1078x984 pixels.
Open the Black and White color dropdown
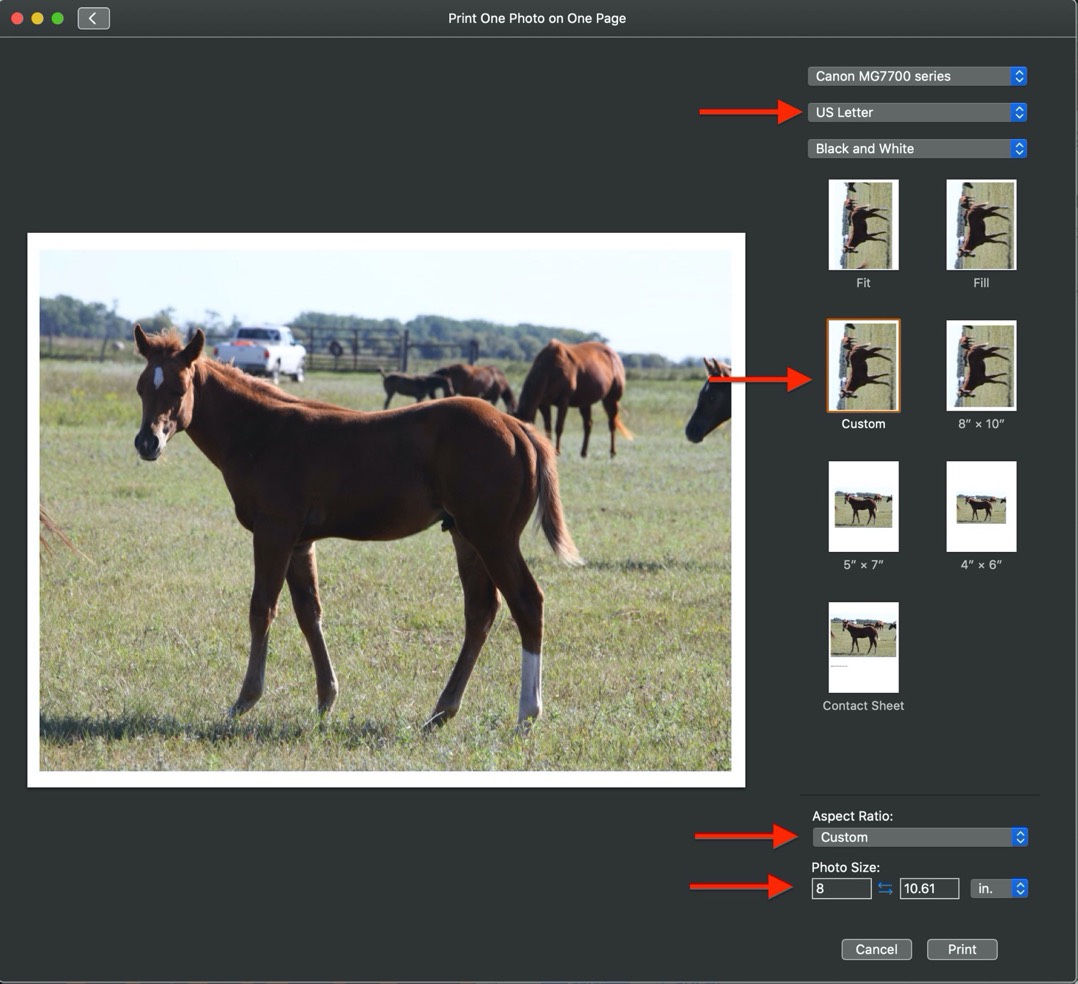(917, 148)
